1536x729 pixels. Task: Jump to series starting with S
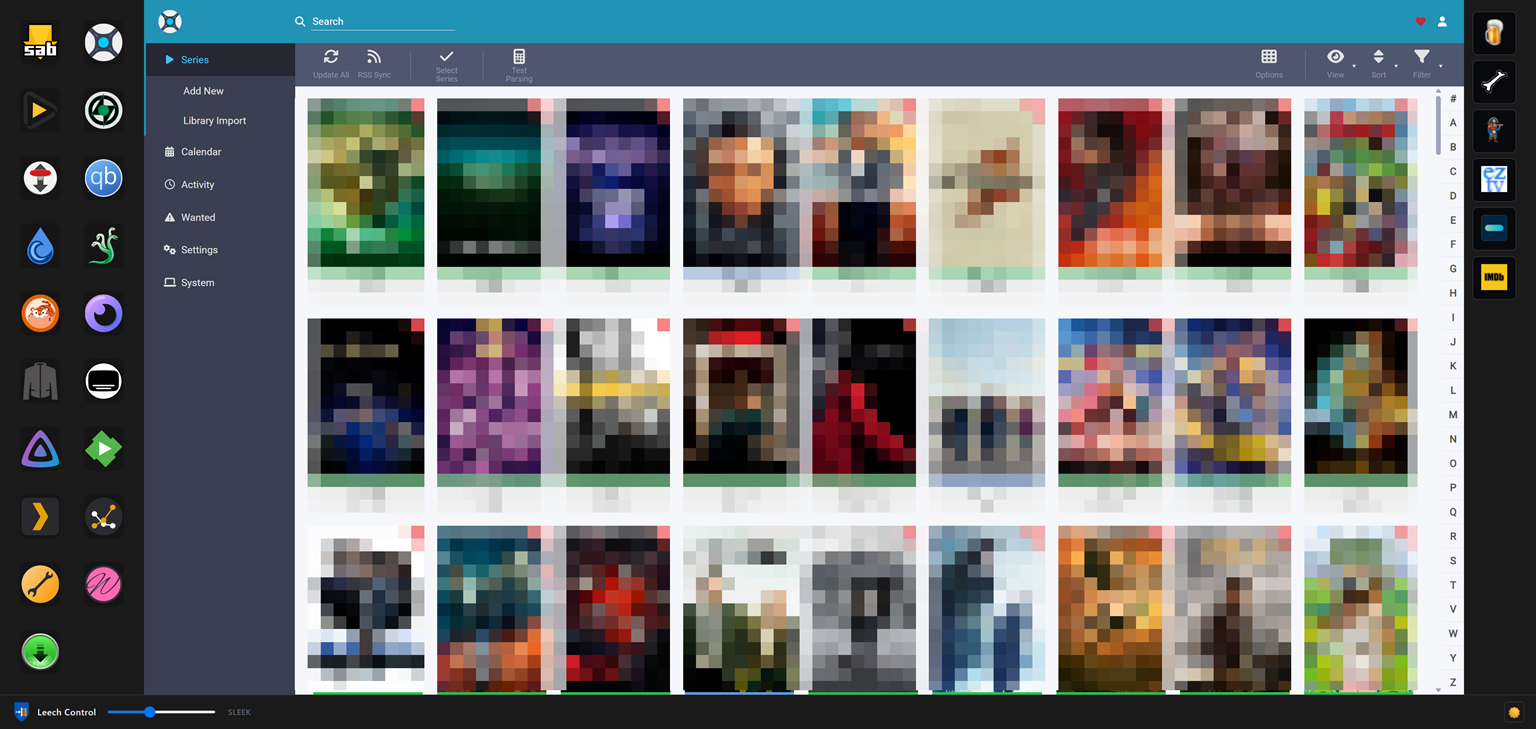pos(1453,561)
